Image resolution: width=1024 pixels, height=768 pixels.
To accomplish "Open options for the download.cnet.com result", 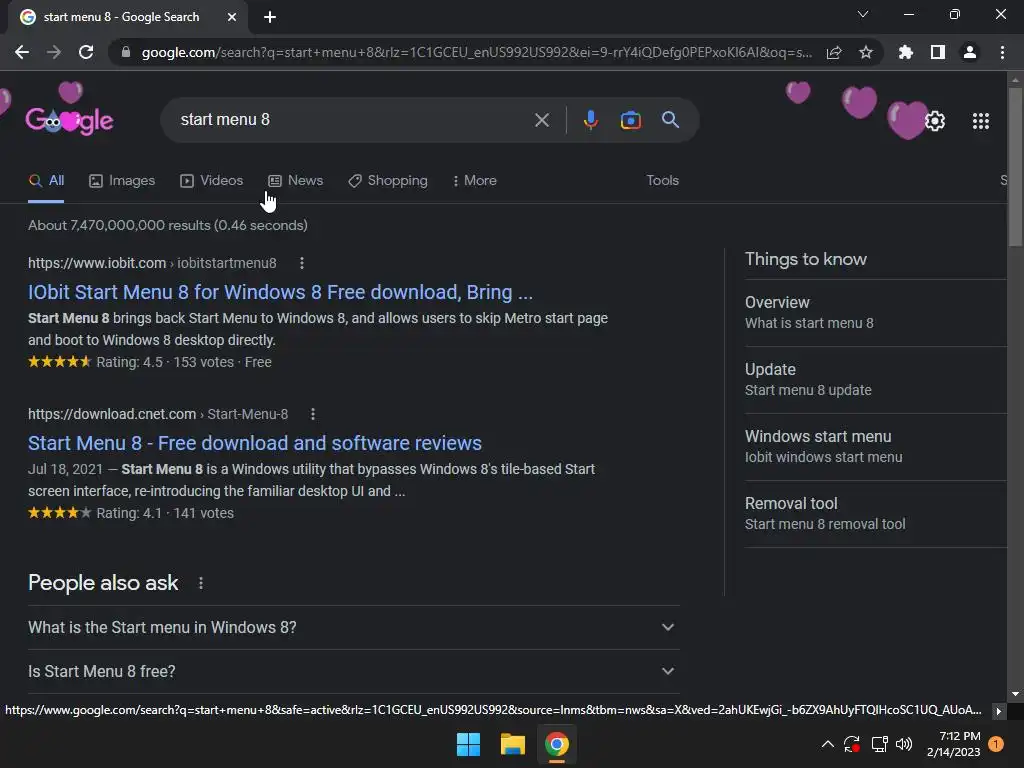I will pyautogui.click(x=313, y=414).
